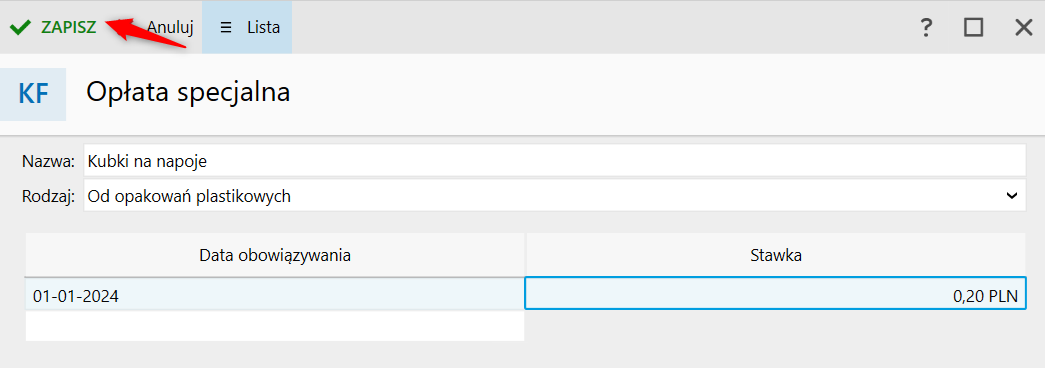Click the empty row below 01-01-2024
This screenshot has height=368, width=1045.
275,326
